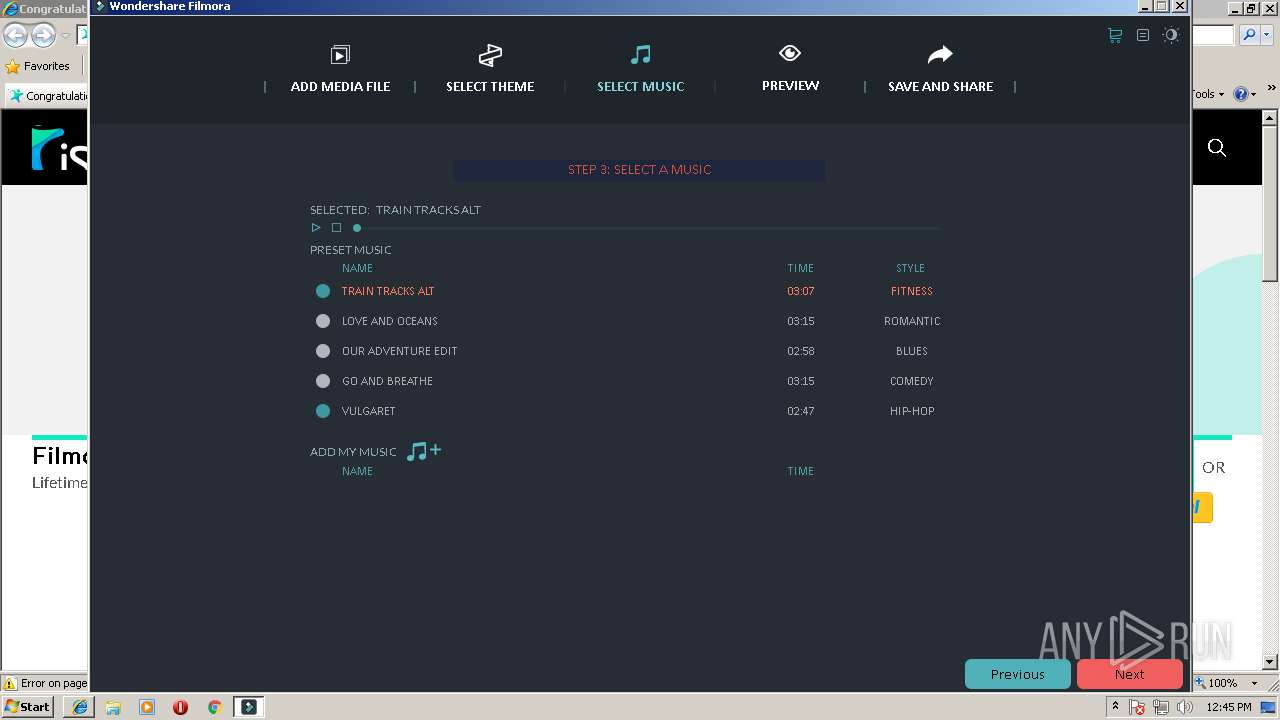This screenshot has height=720, width=1280.
Task: Select Our Adventure Edit radio button
Action: coord(323,351)
